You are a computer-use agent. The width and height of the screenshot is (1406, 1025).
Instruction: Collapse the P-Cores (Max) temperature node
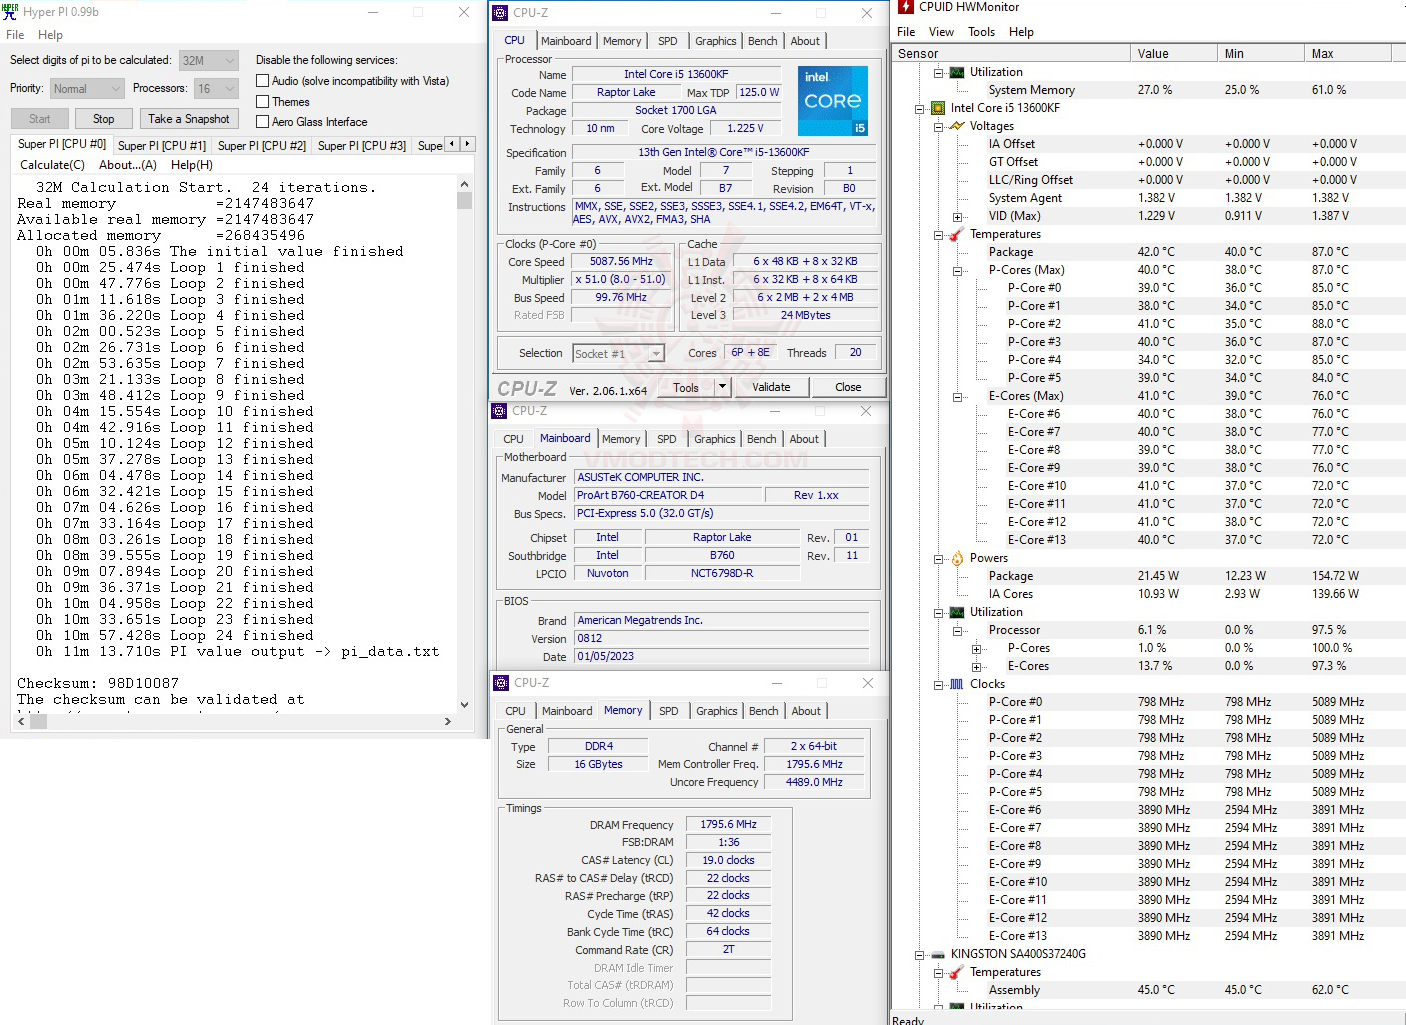tap(958, 270)
